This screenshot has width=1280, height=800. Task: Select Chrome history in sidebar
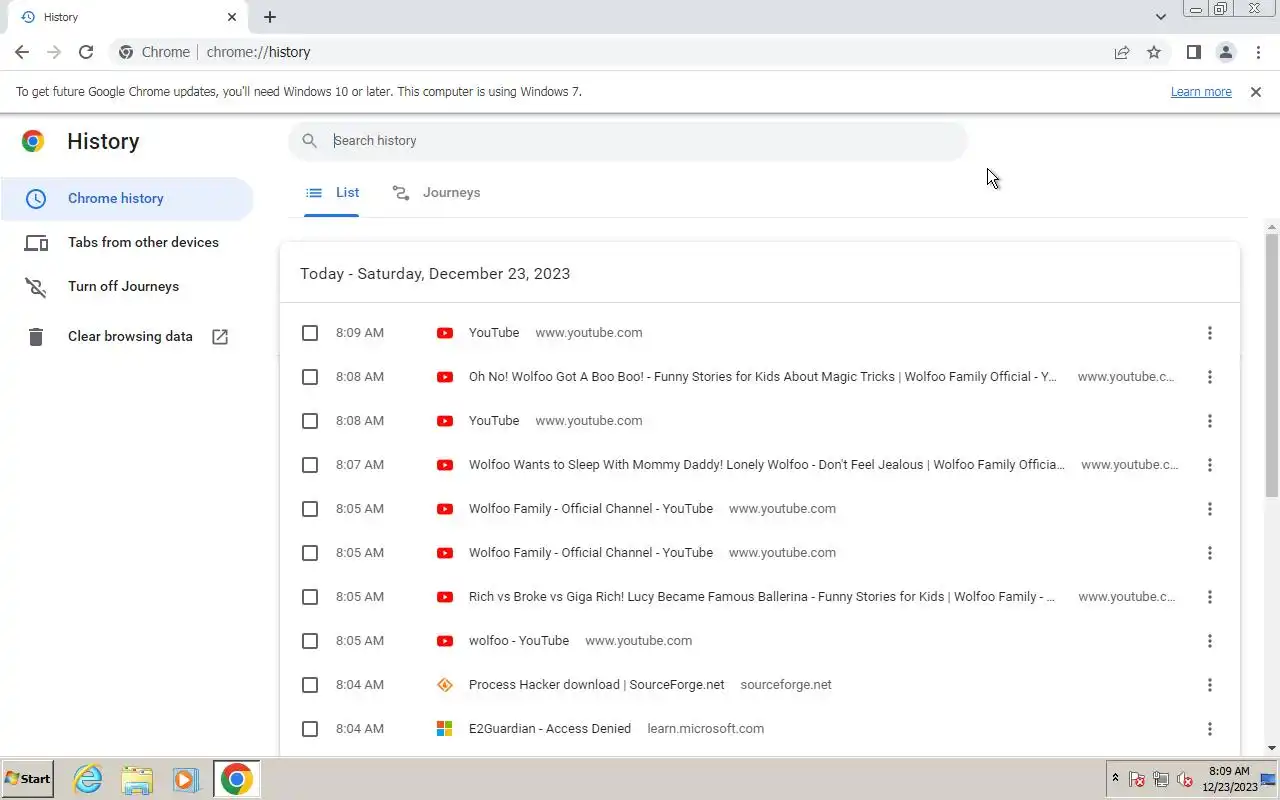click(127, 198)
